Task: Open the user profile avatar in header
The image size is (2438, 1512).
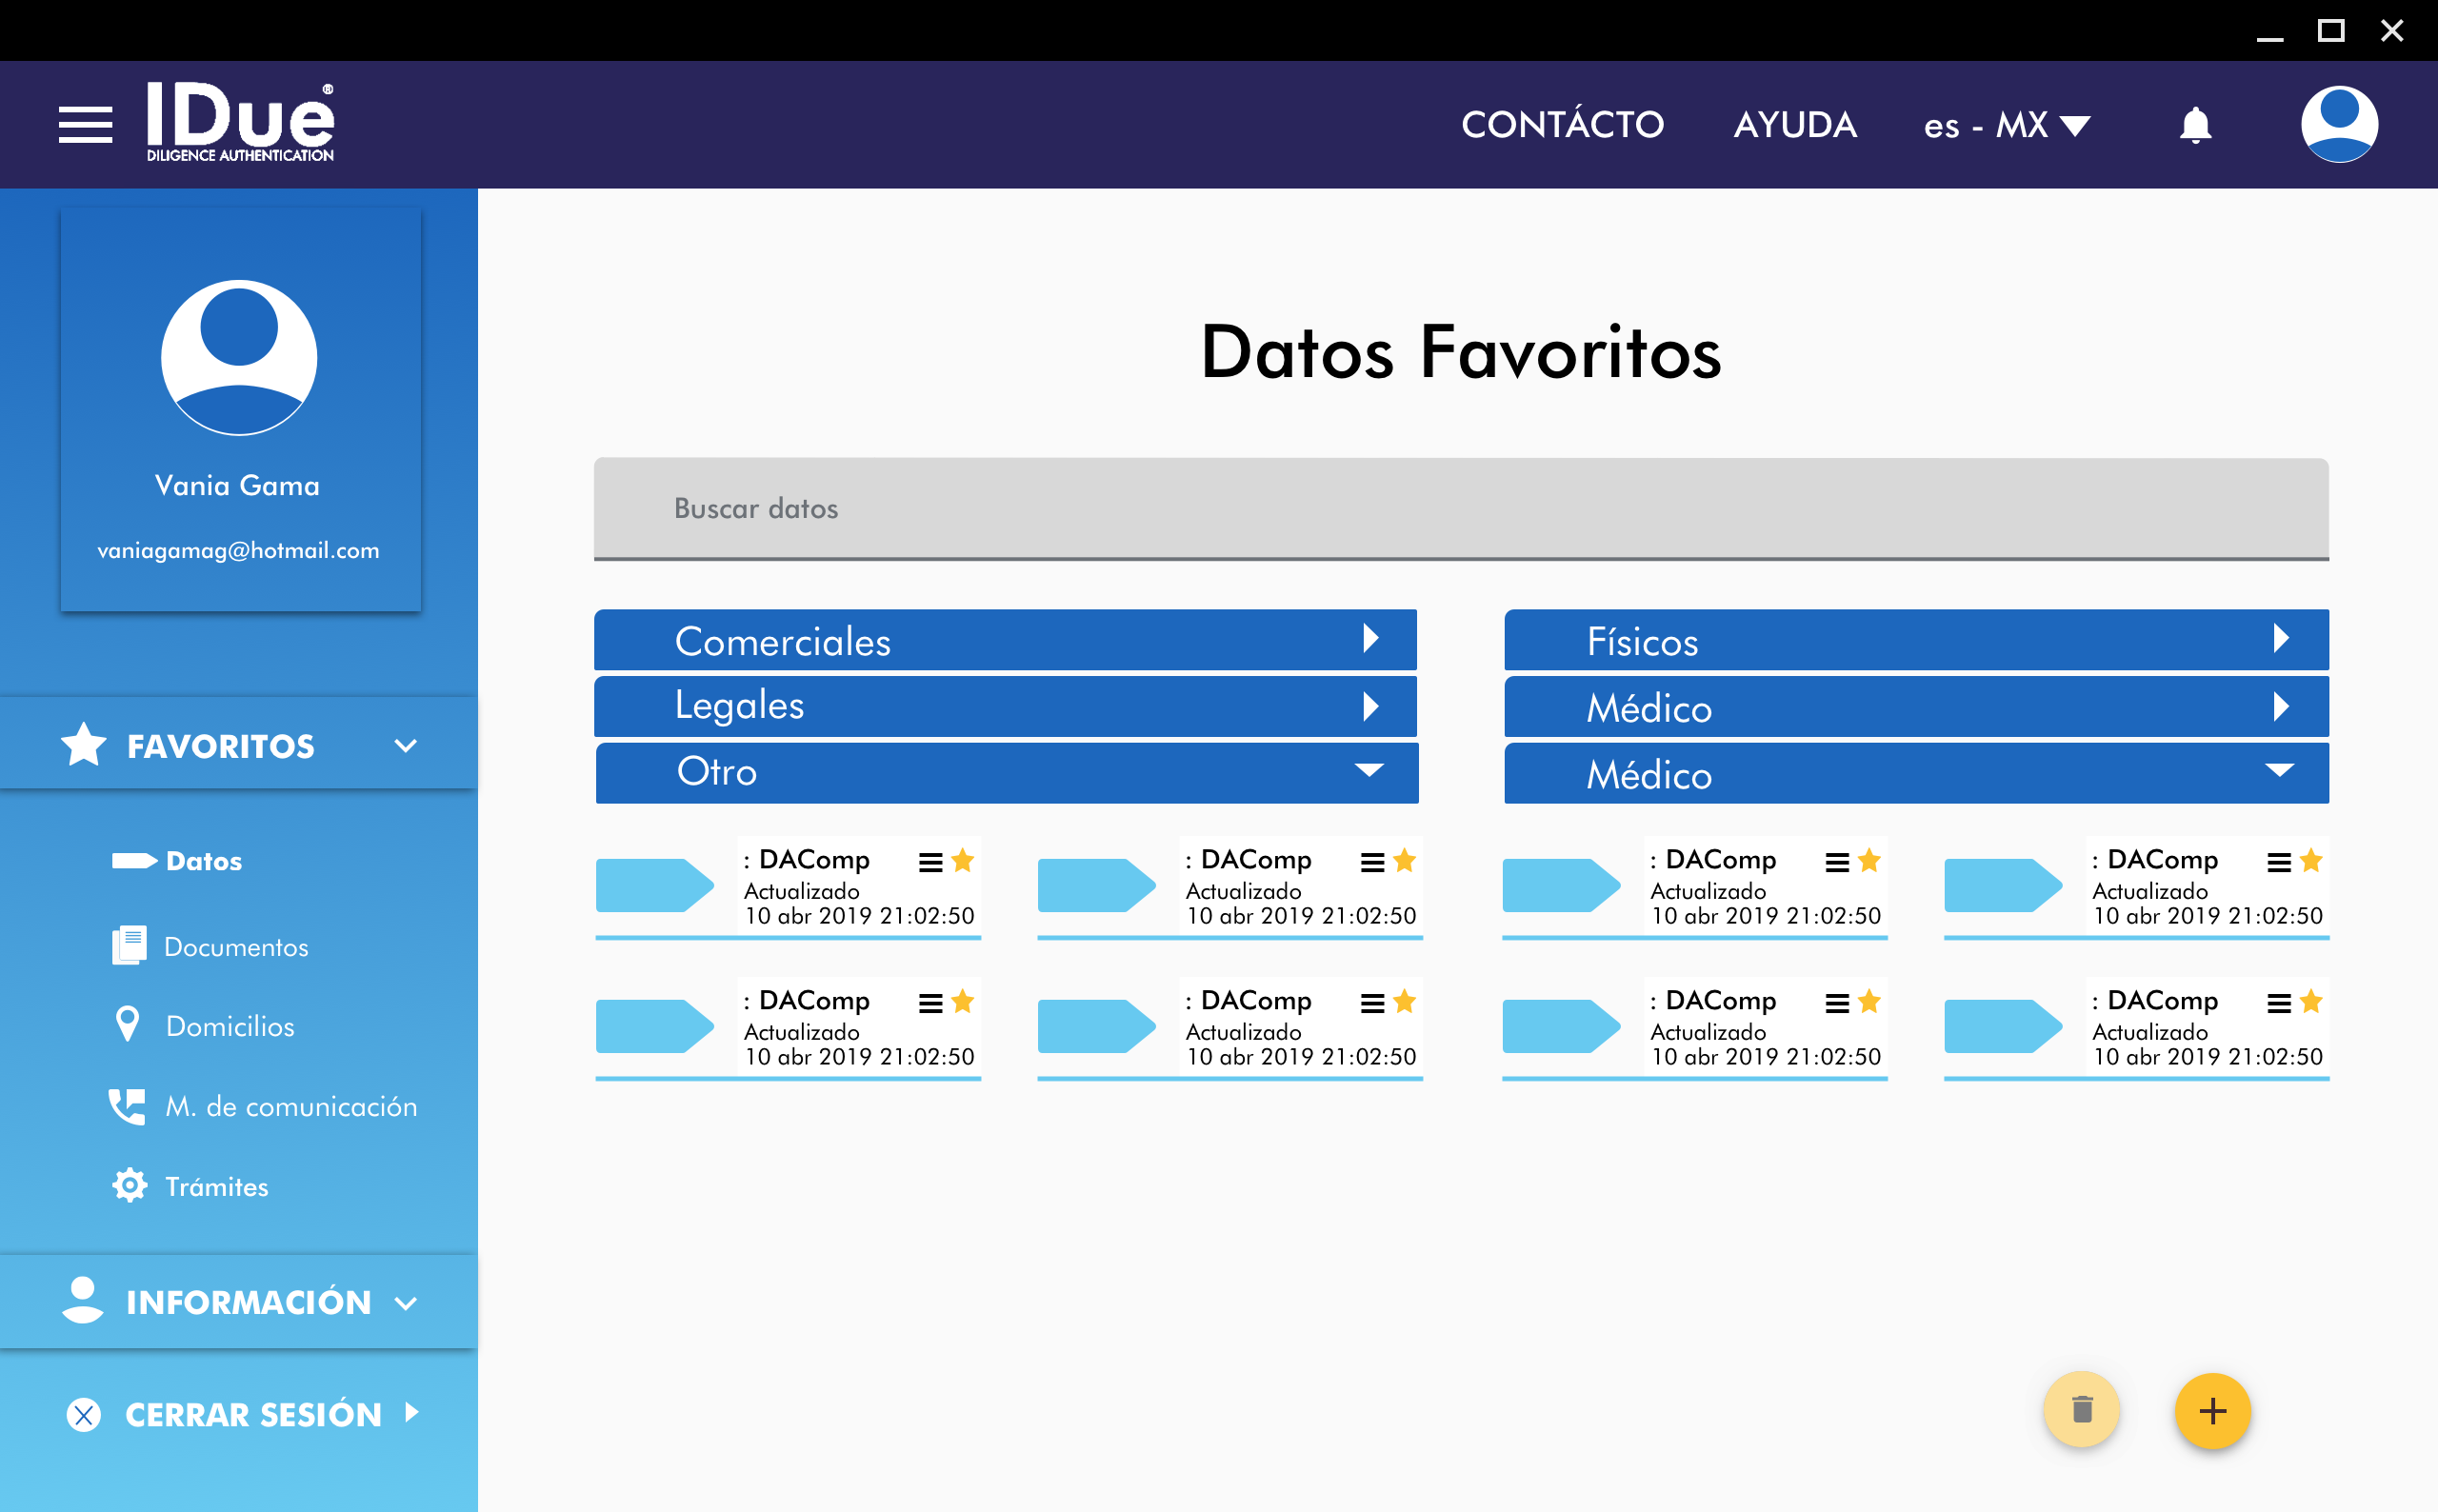Action: coord(2338,124)
